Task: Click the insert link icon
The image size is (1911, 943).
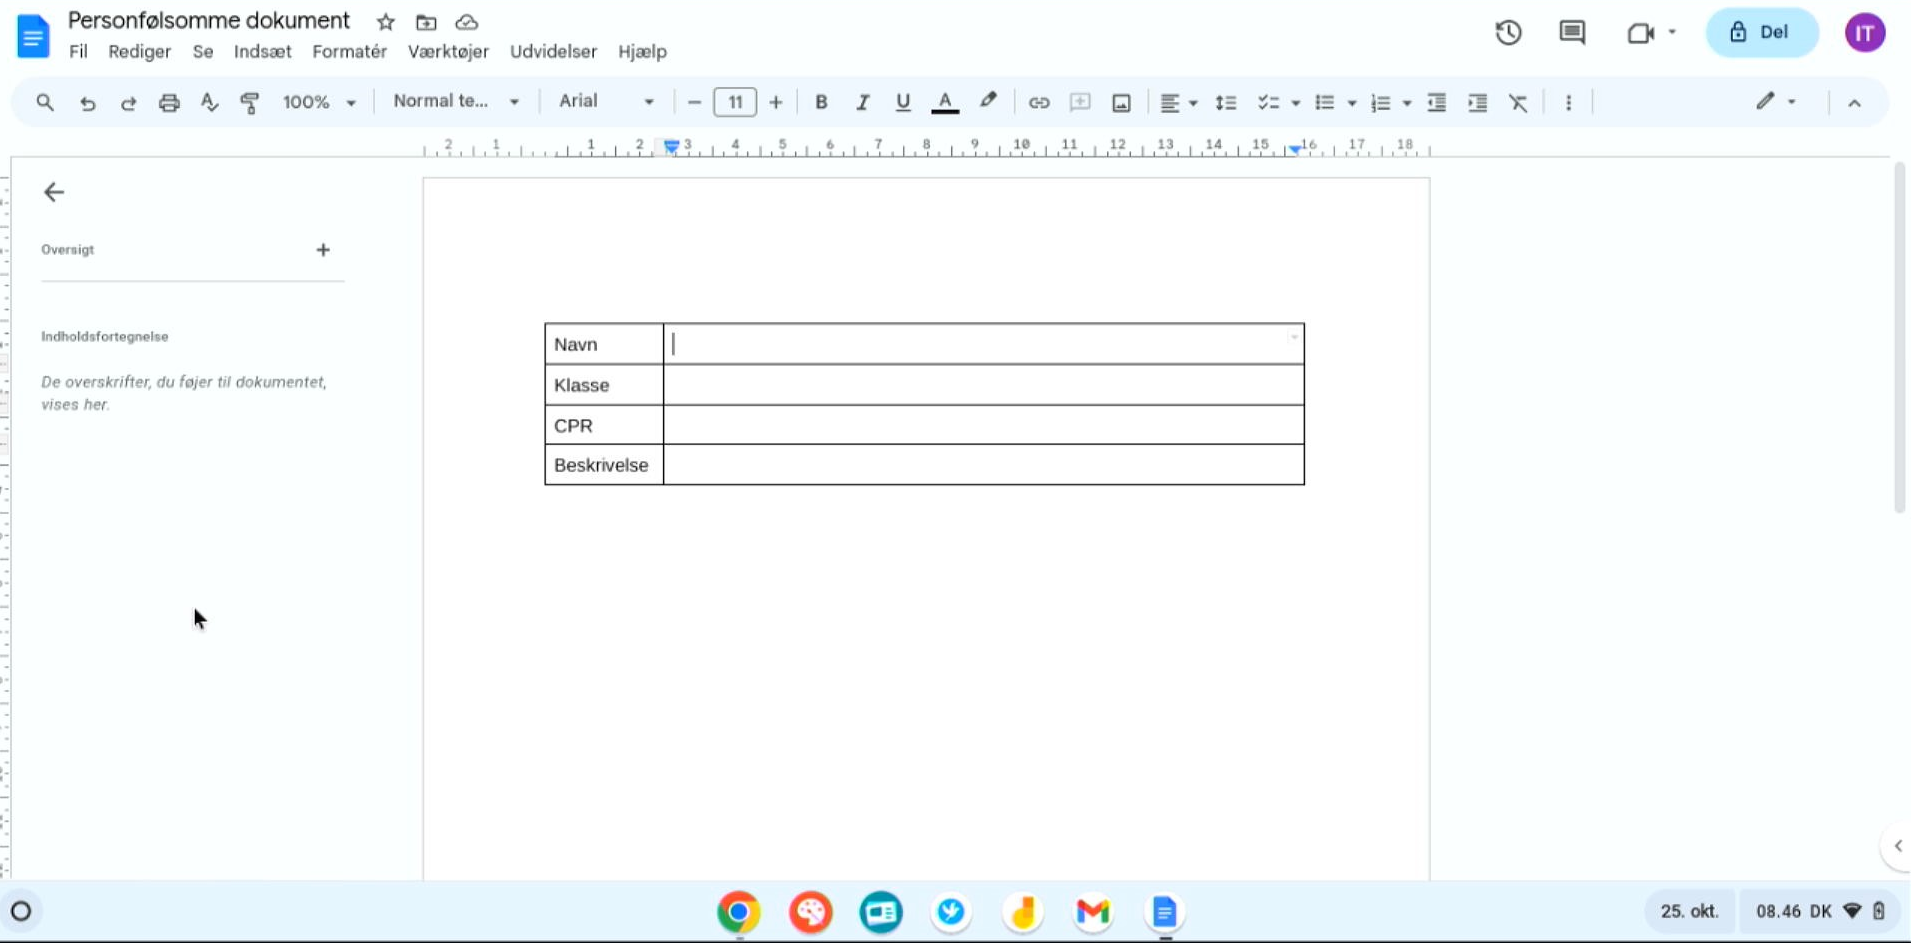Action: coord(1039,102)
